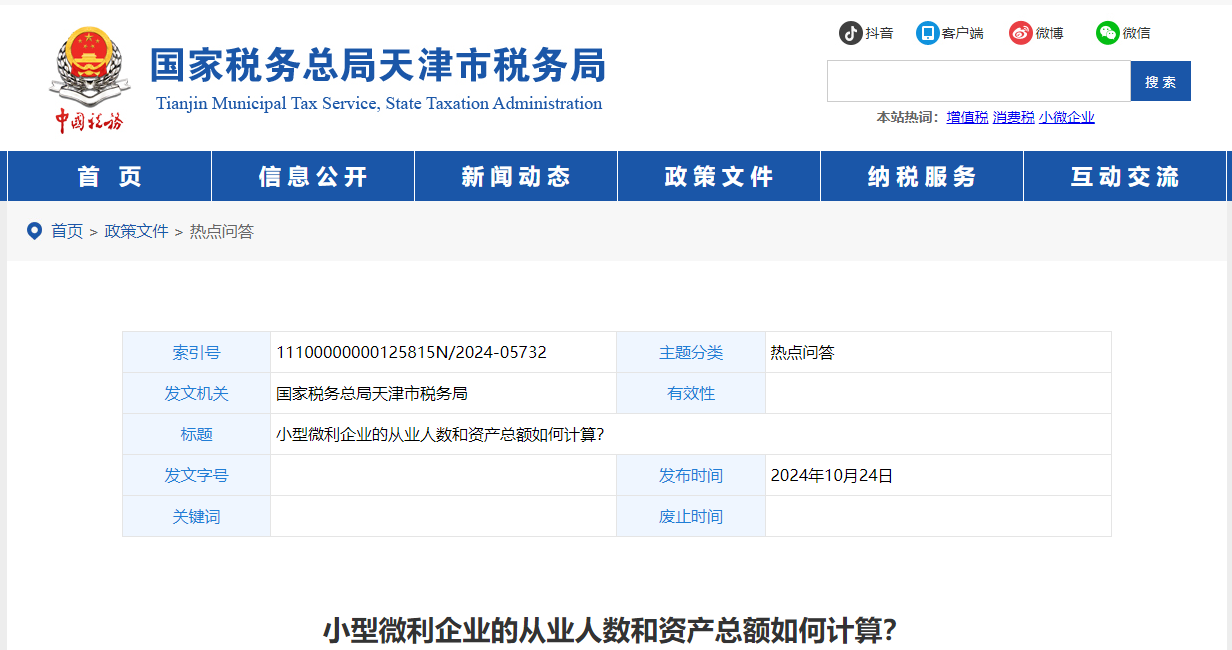1232x650 pixels.
Task: Click 政策文件 breadcrumb link
Action: point(137,231)
